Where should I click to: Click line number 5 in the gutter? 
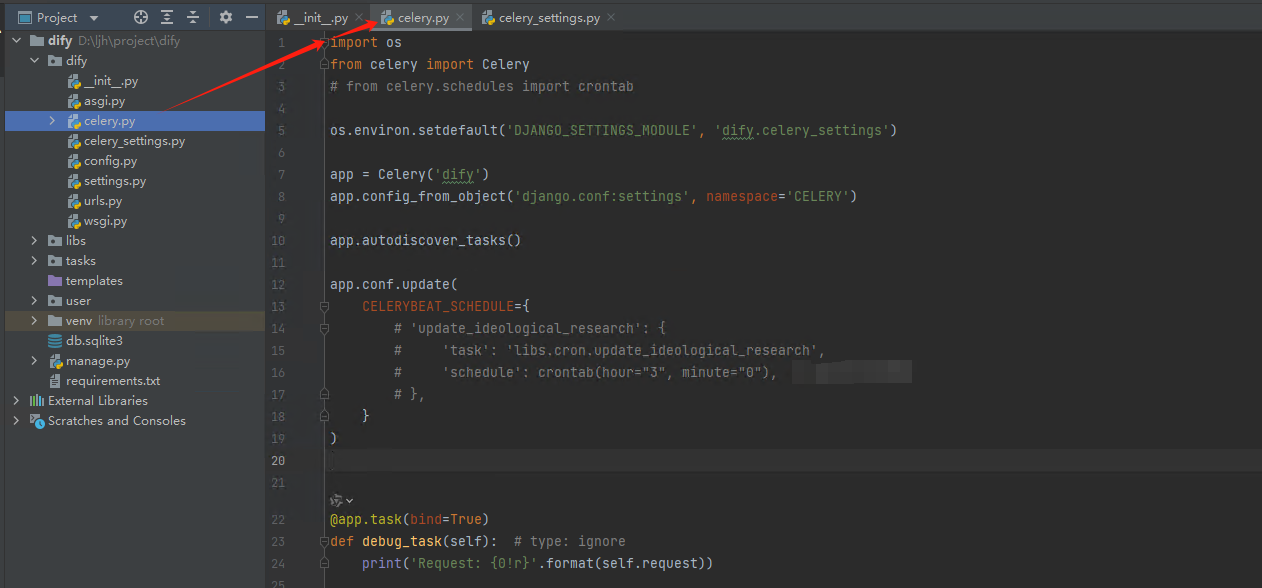pos(281,131)
